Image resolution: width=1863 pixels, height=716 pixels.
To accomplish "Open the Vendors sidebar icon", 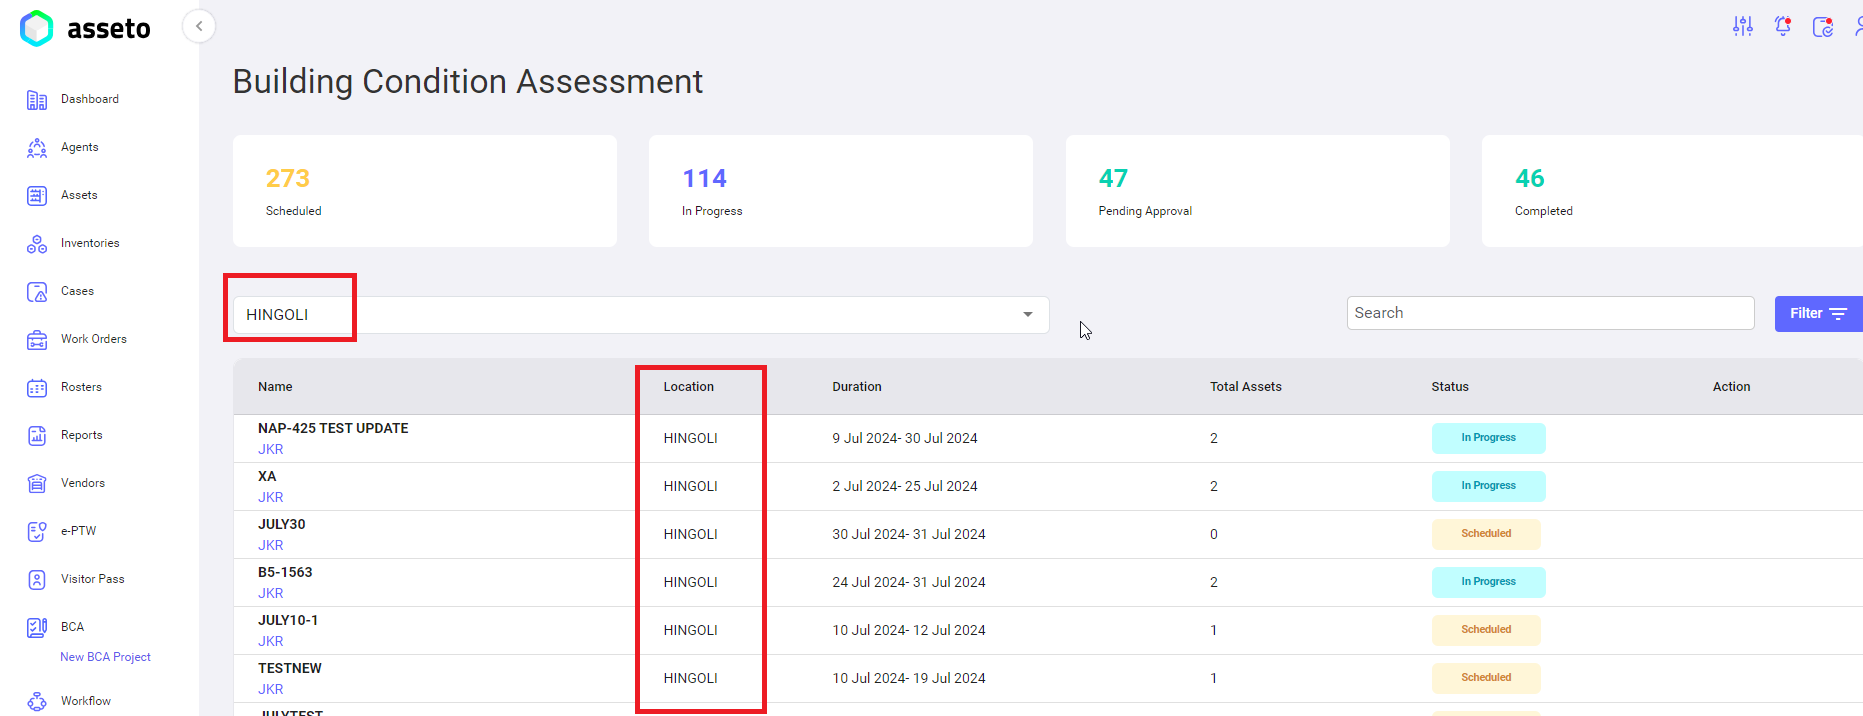I will pos(37,484).
